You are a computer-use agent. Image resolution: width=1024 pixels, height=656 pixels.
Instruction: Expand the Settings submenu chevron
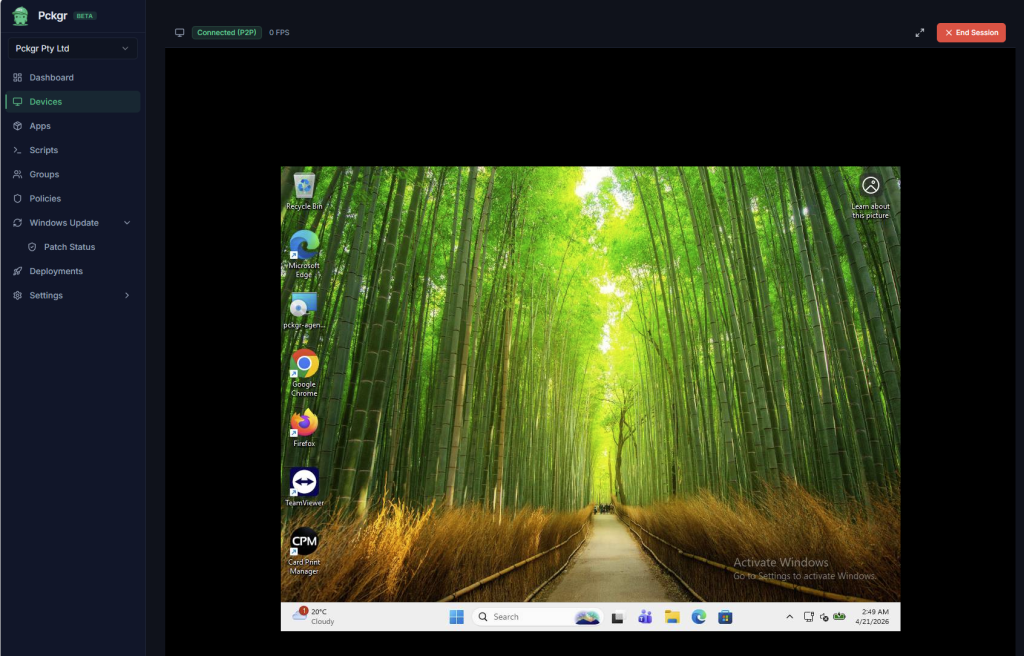[126, 296]
